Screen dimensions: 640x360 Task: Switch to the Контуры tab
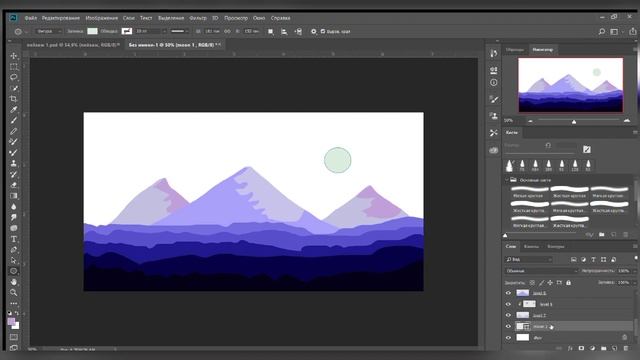[556, 247]
